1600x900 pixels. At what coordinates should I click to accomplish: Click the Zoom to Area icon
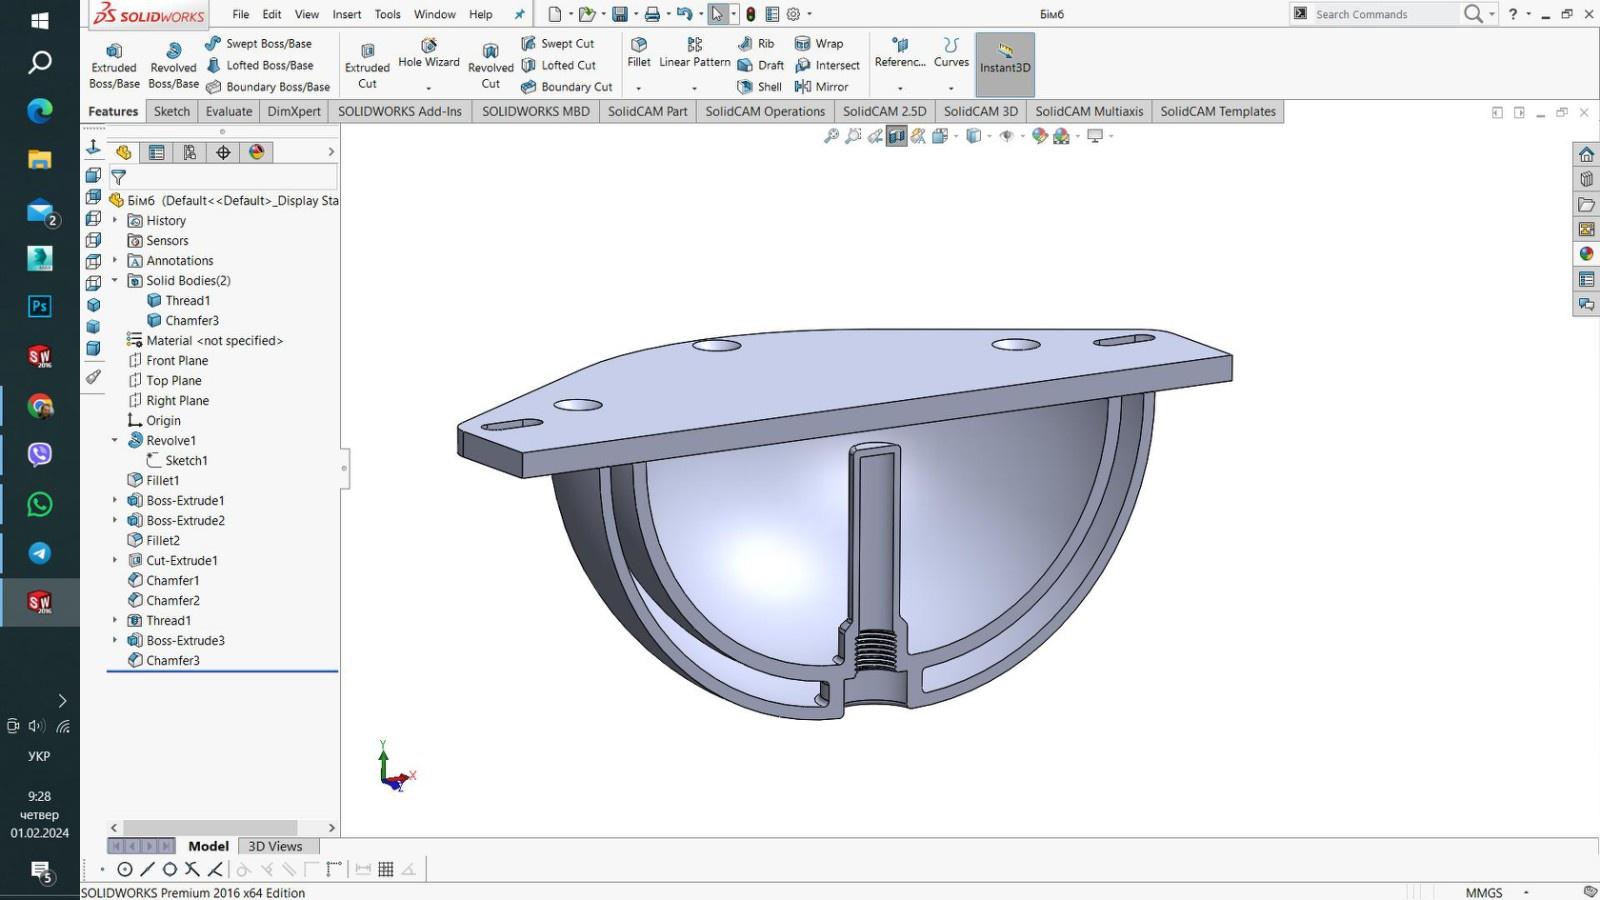click(x=853, y=136)
